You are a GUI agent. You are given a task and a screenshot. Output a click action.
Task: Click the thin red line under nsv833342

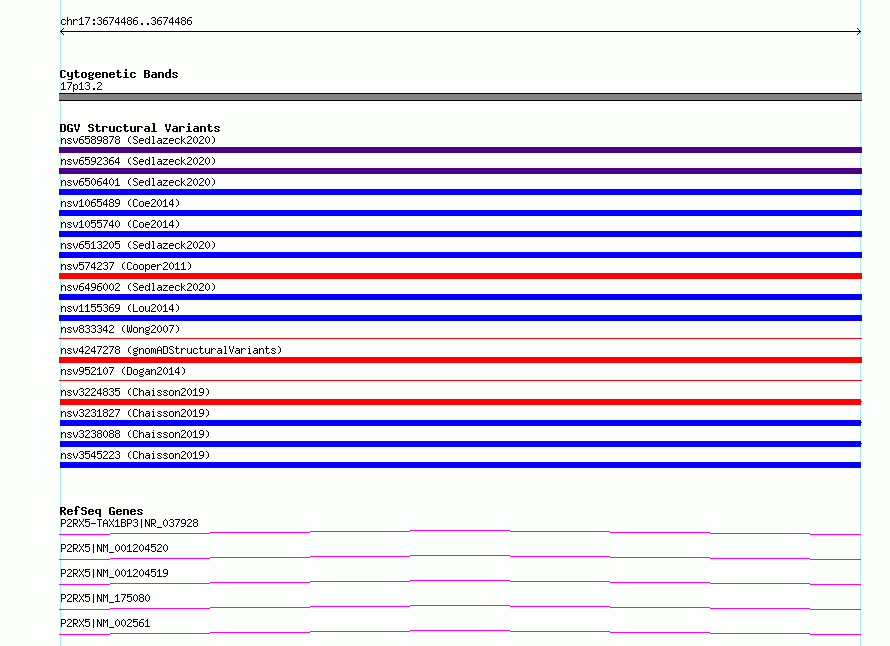pos(460,338)
